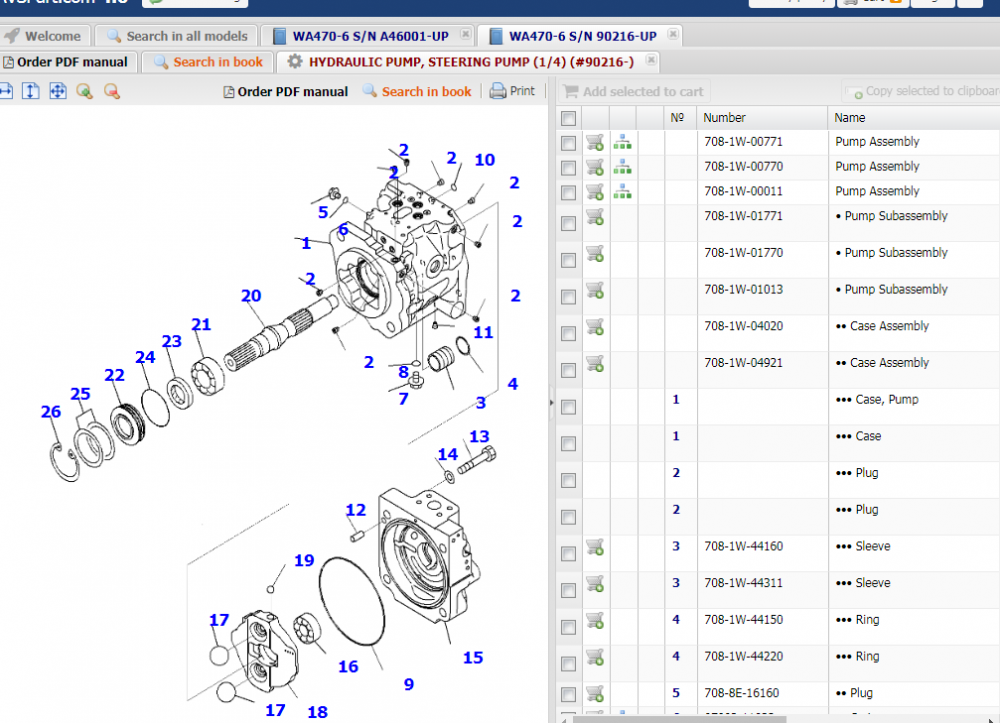Collapse the diagram panel using splitter handle
Viewport: 1000px width, 723px height.
pyautogui.click(x=551, y=402)
